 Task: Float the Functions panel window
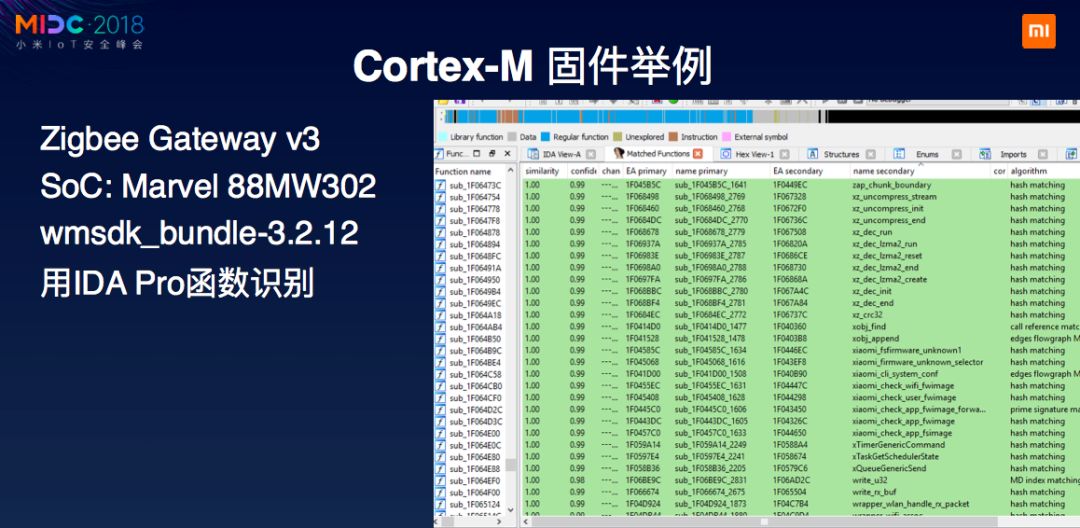point(477,154)
